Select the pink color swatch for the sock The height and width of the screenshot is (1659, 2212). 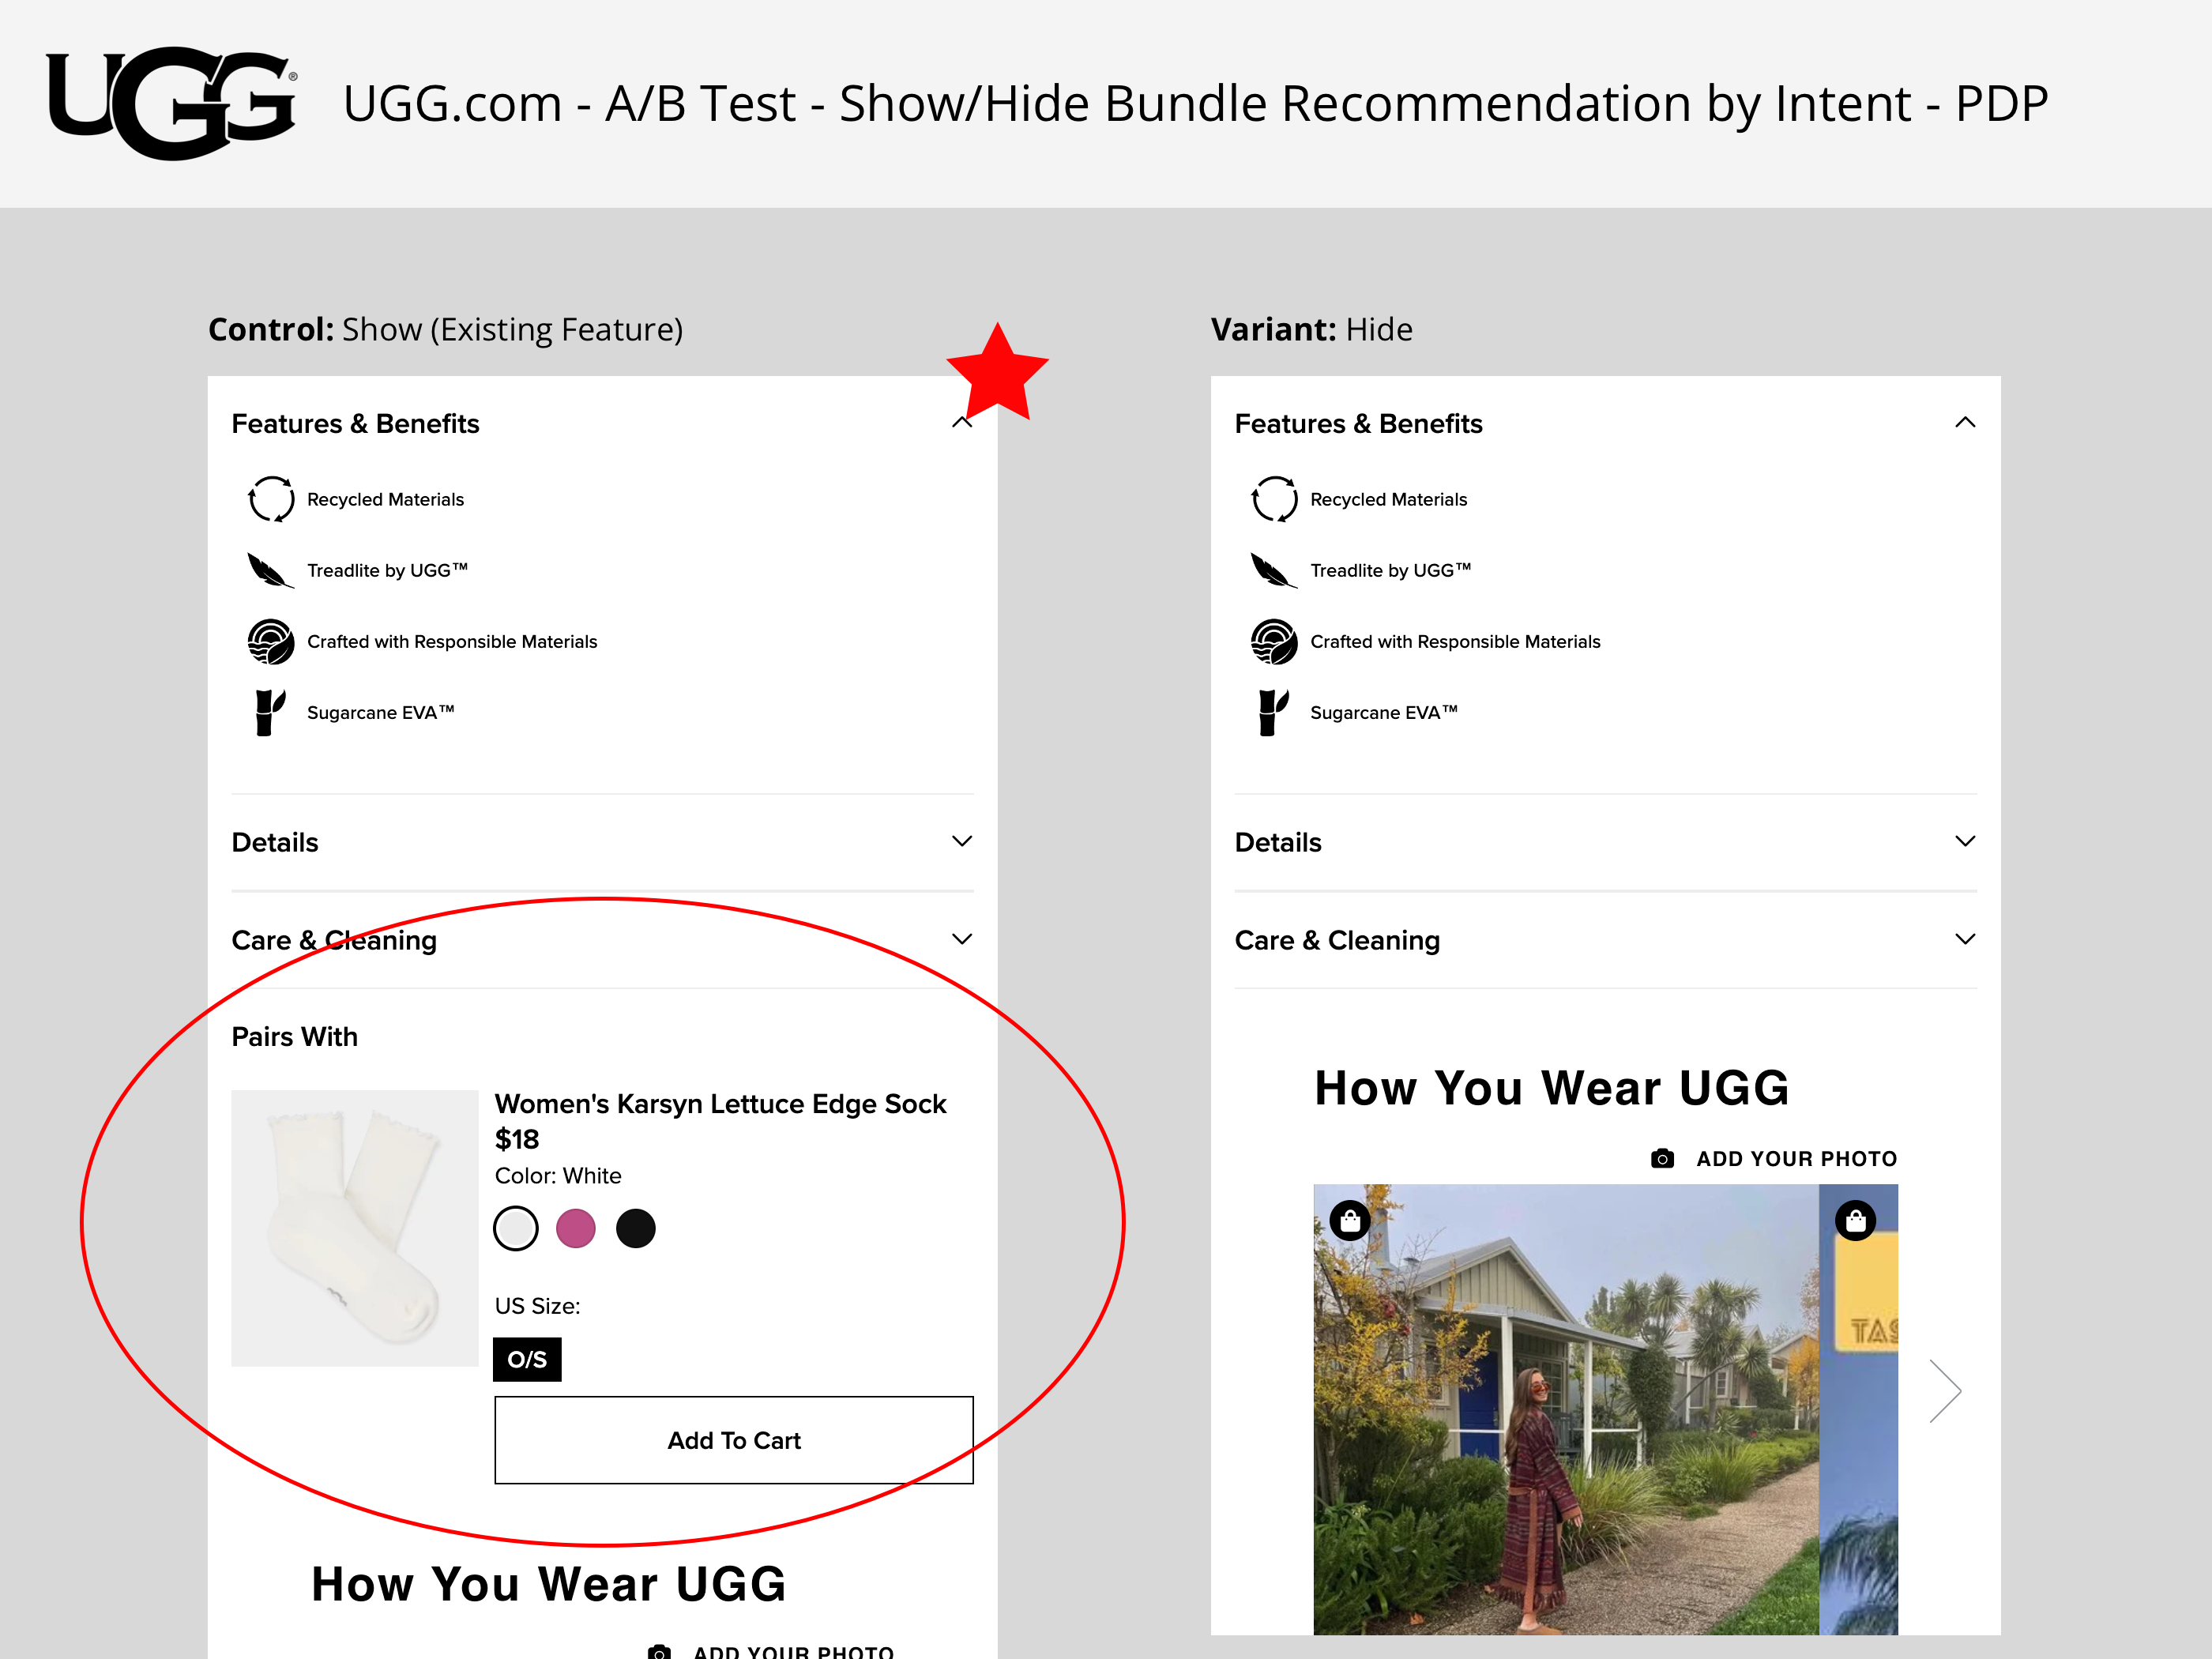[x=576, y=1228]
